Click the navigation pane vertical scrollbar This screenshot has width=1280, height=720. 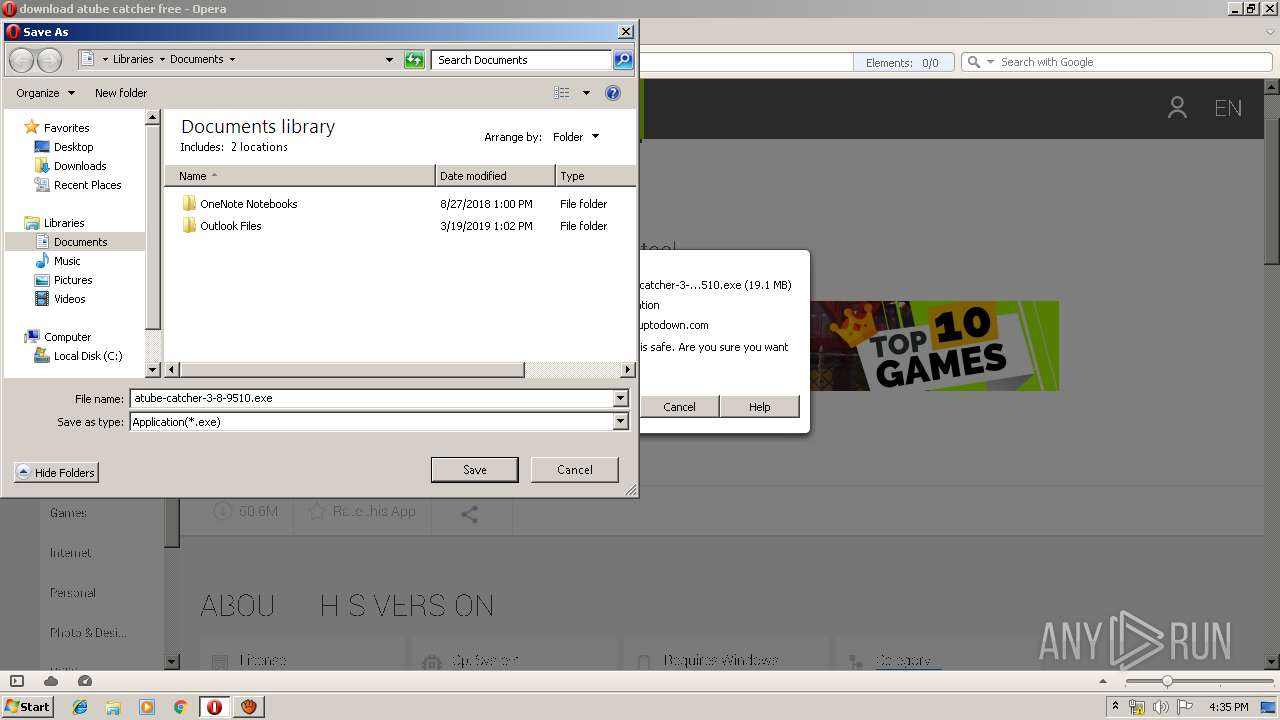153,227
